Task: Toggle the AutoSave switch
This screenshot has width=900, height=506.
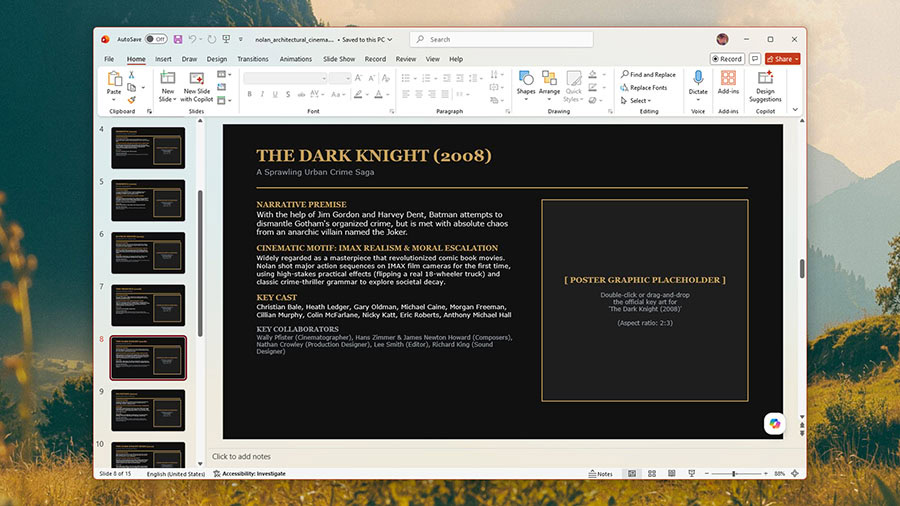Action: point(156,39)
